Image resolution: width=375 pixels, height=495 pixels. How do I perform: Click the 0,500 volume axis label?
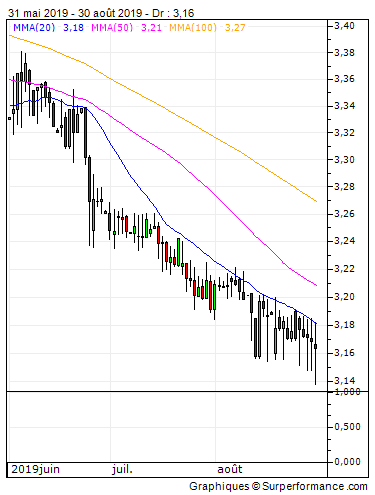tap(347, 427)
